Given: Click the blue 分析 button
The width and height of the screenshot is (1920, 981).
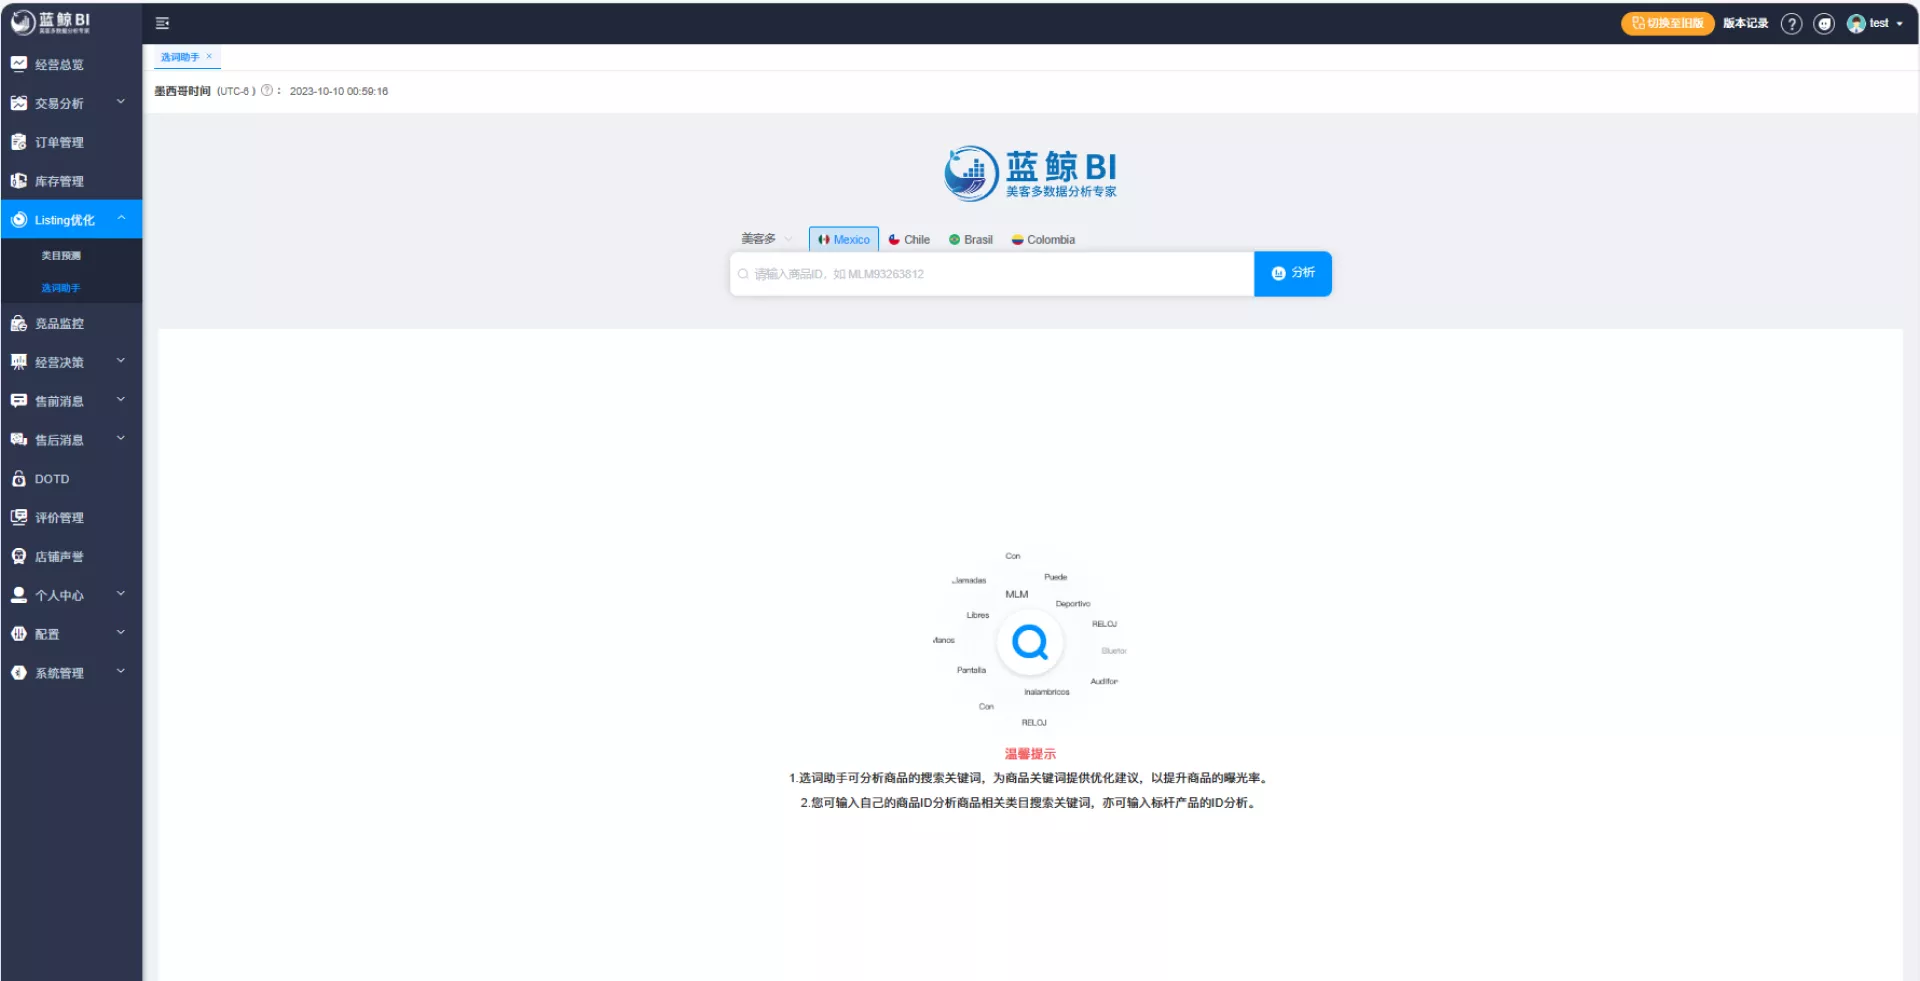Looking at the screenshot, I should coord(1293,273).
